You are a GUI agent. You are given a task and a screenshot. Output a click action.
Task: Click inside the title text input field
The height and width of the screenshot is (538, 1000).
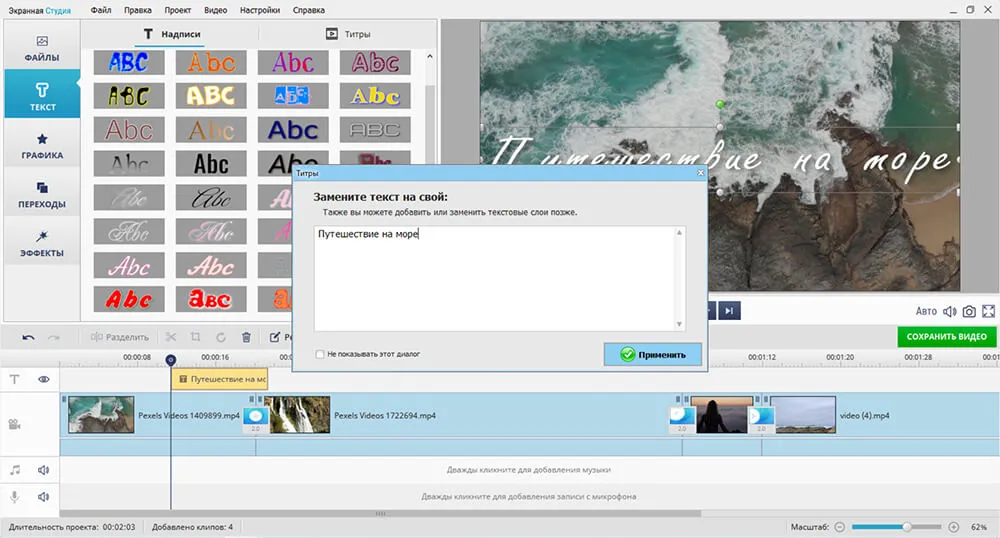pos(499,278)
